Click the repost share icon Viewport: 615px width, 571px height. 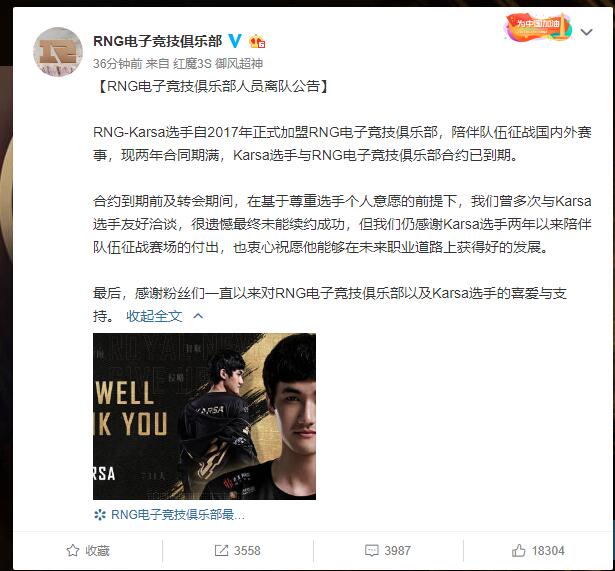(x=221, y=551)
